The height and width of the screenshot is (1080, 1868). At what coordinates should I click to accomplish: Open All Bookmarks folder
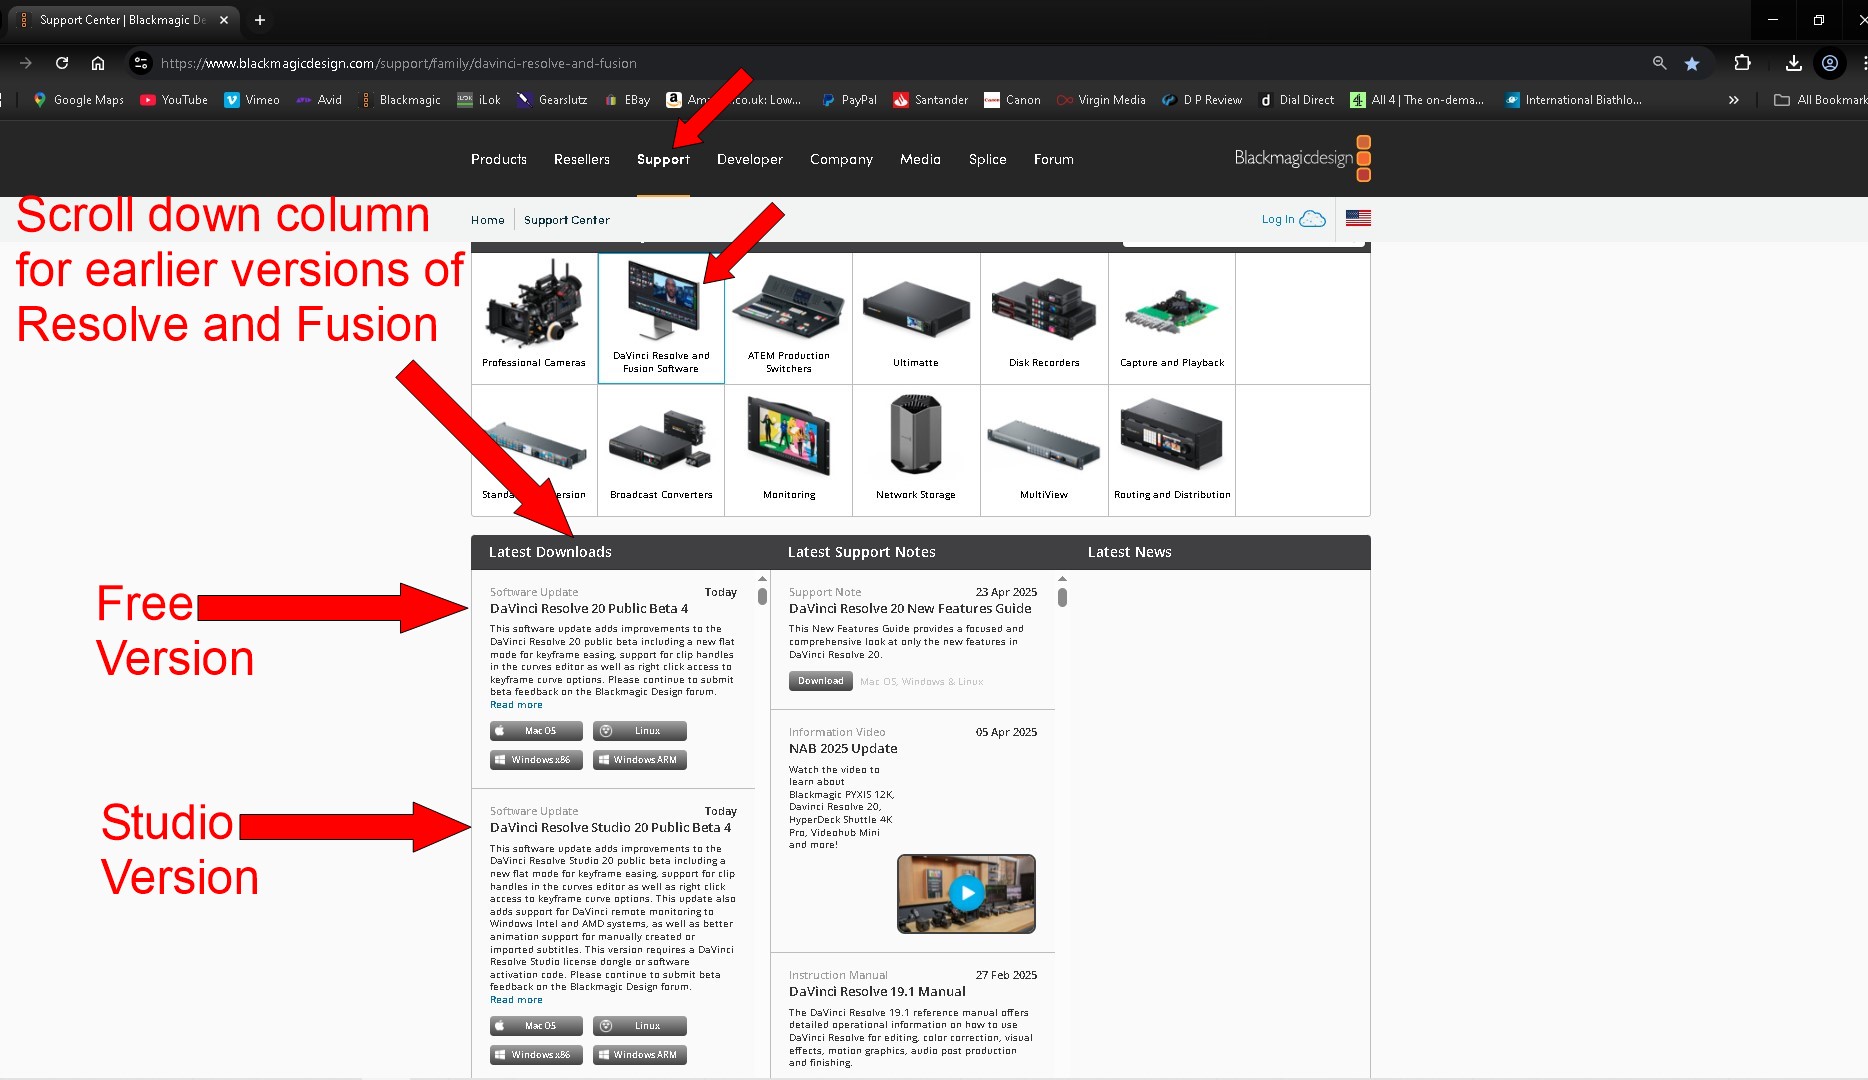(x=1820, y=100)
